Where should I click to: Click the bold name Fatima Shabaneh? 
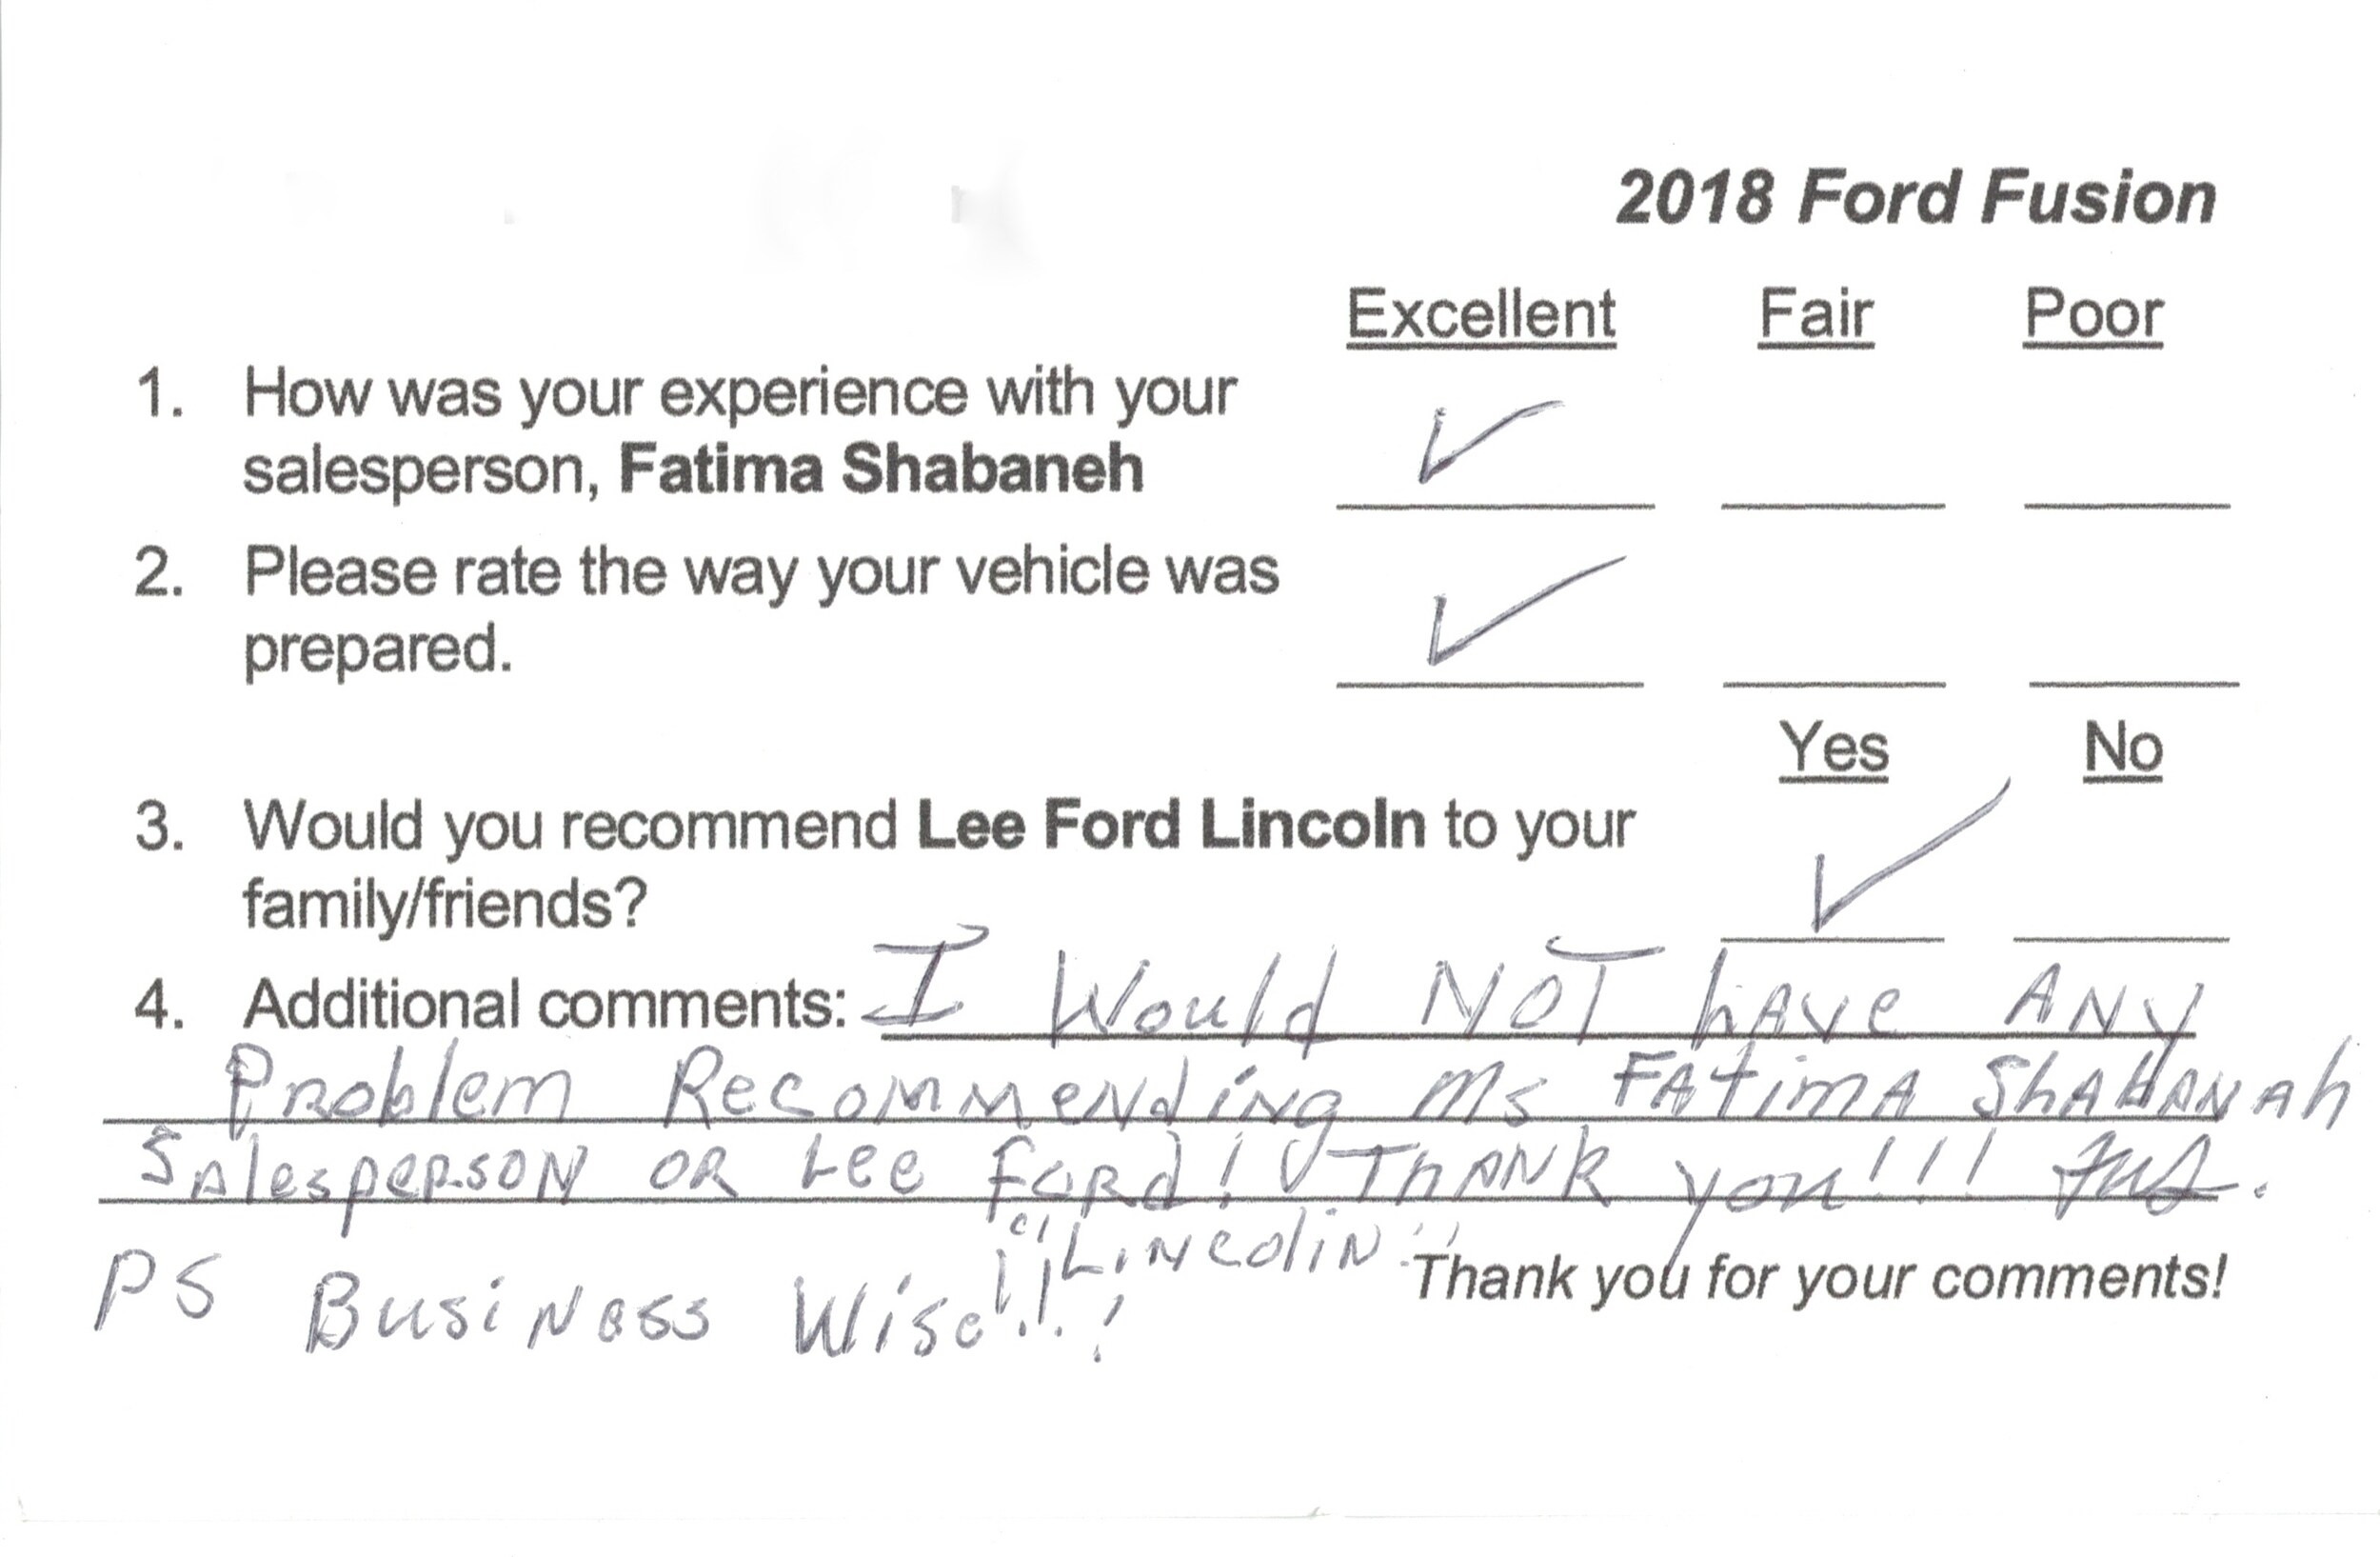click(x=881, y=469)
